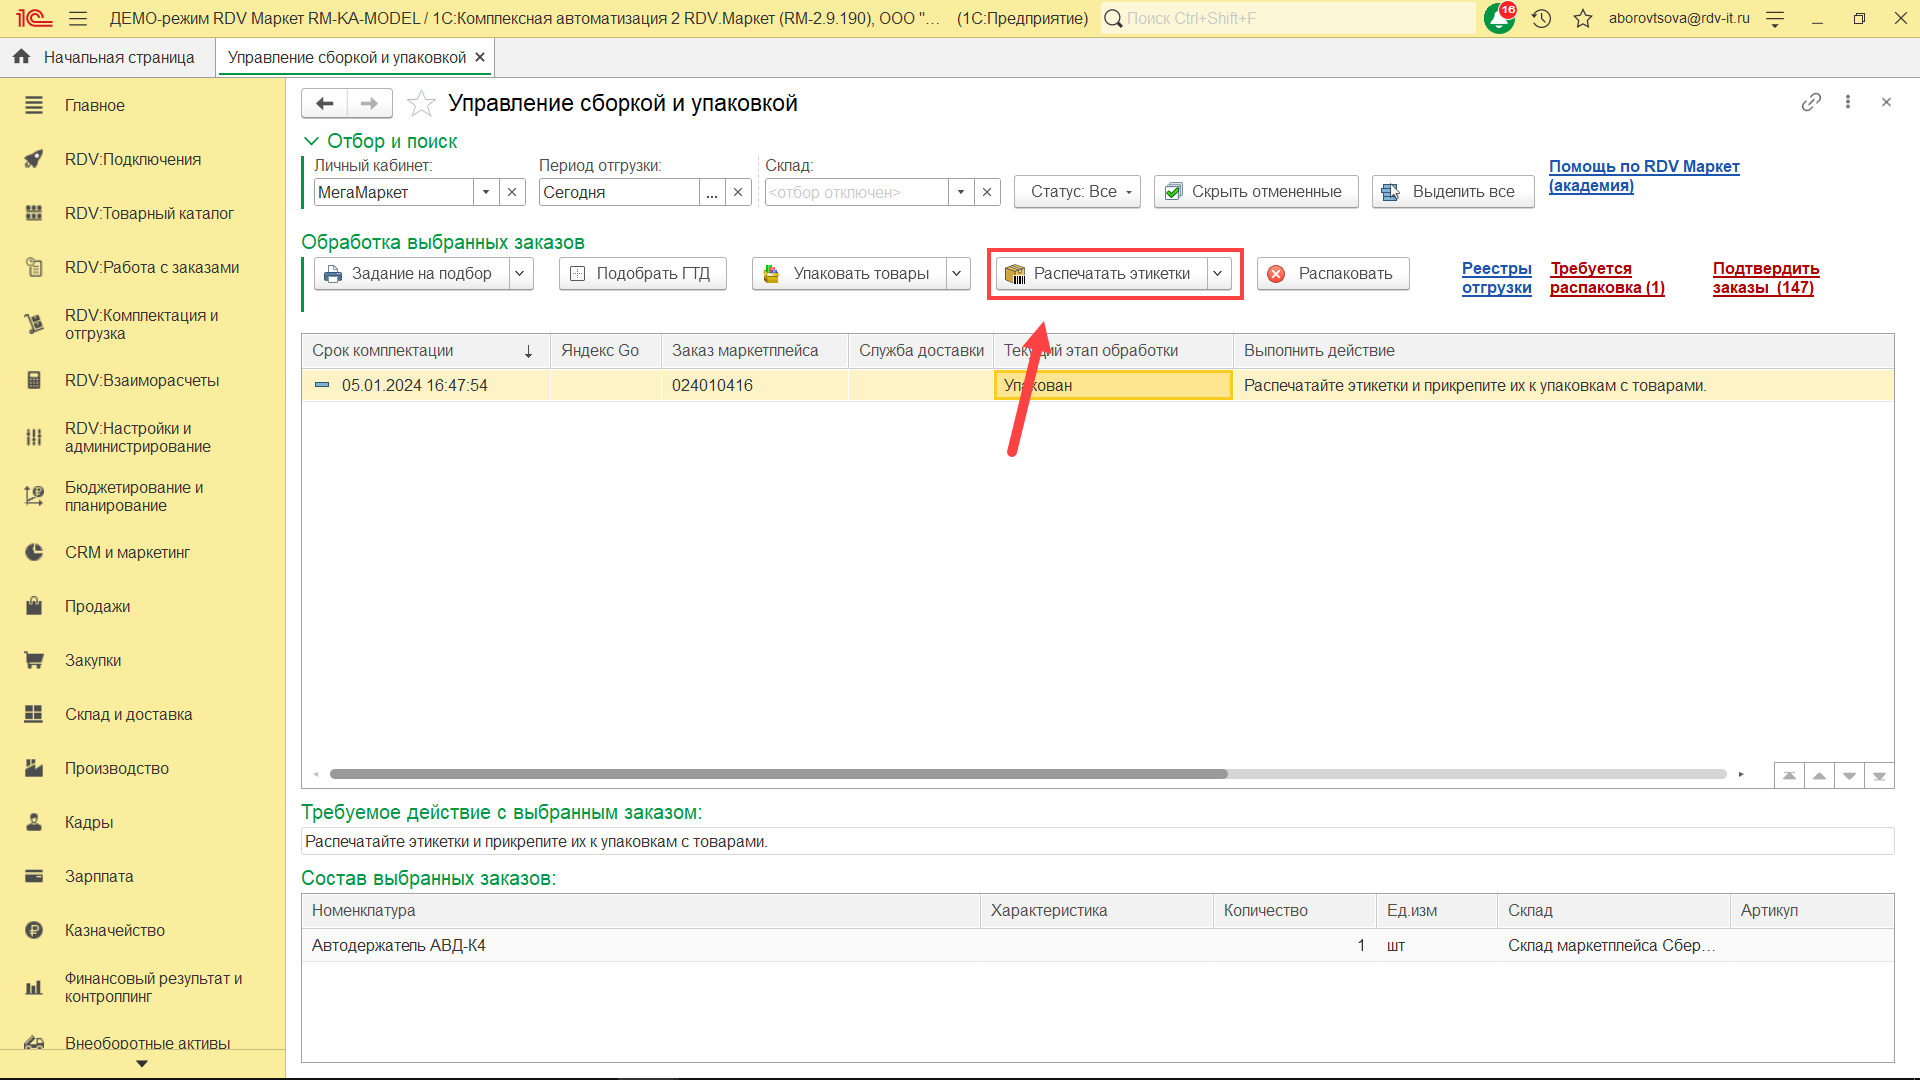Viewport: 1920px width, 1080px height.
Task: Toggle Скрыть отмененные option
Action: pyautogui.click(x=1255, y=191)
